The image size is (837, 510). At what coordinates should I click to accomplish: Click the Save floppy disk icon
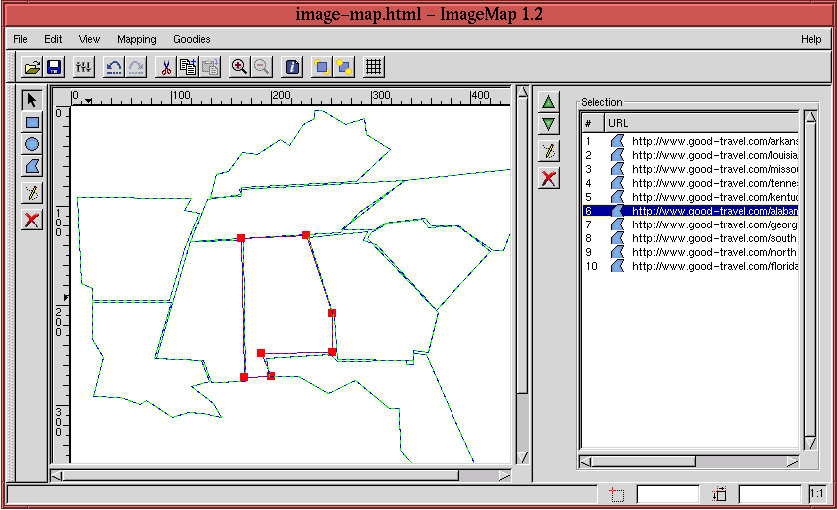(54, 67)
